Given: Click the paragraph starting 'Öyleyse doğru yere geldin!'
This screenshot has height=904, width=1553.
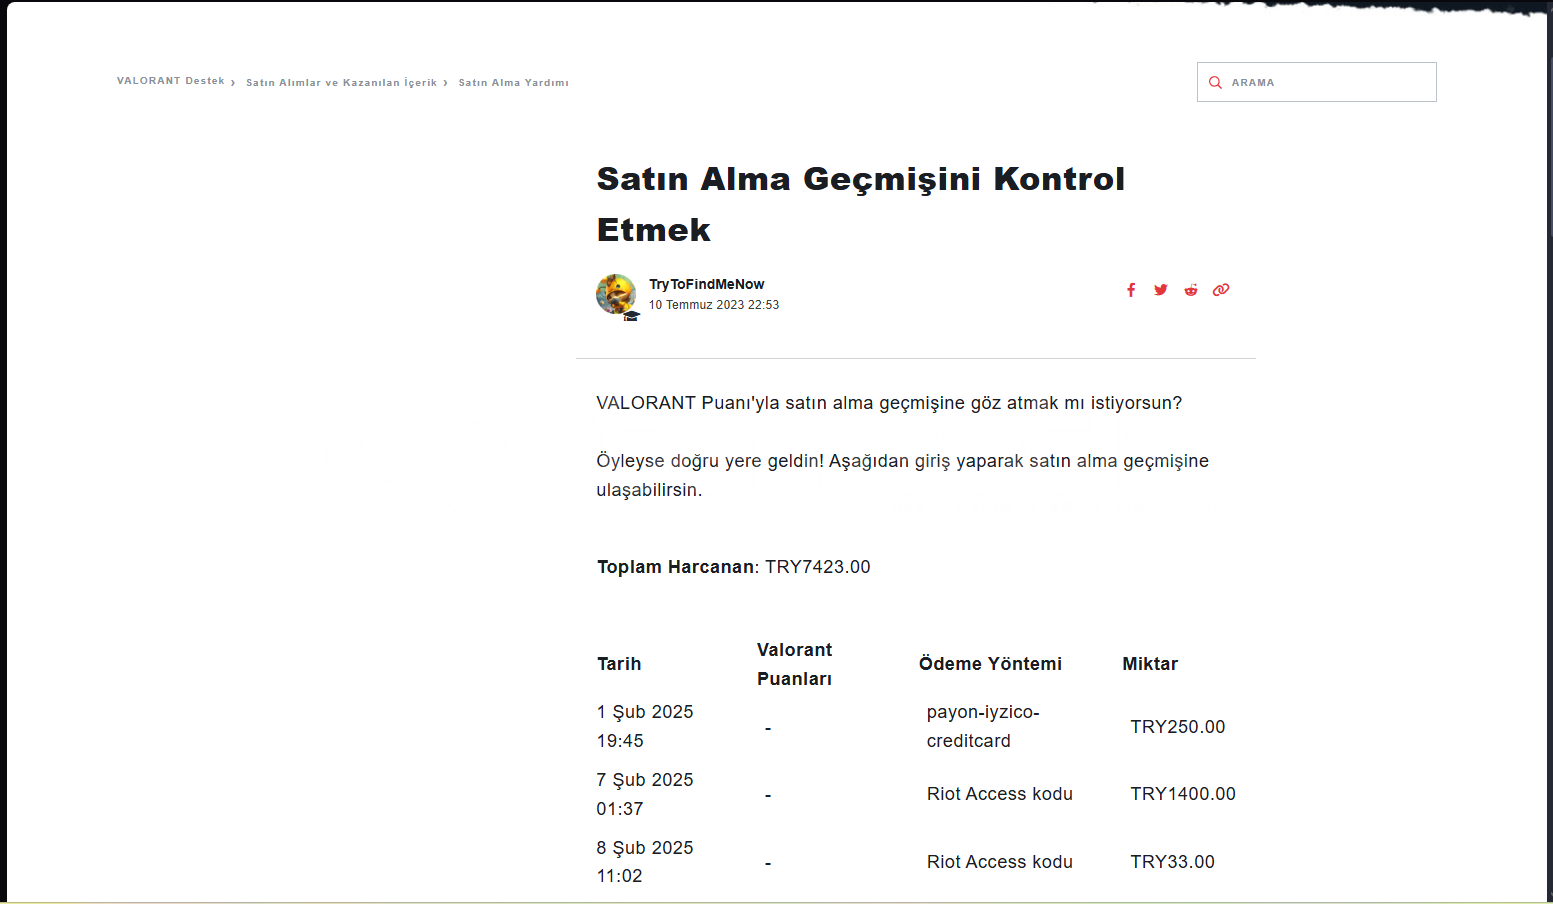Looking at the screenshot, I should (903, 475).
